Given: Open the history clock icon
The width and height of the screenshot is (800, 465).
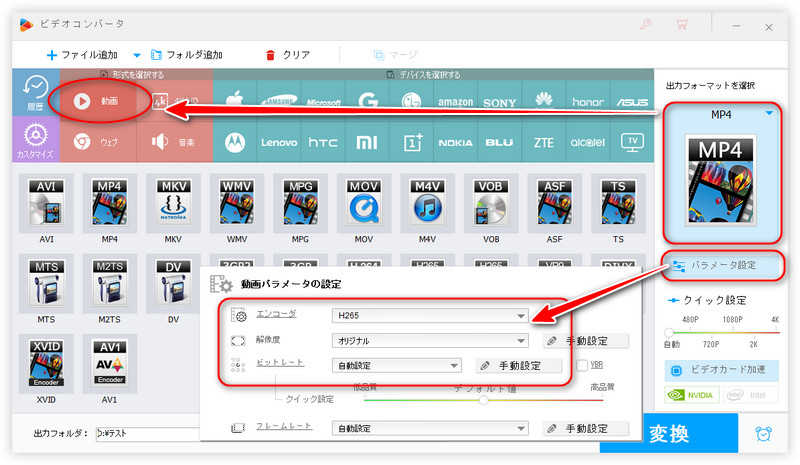Looking at the screenshot, I should [36, 93].
